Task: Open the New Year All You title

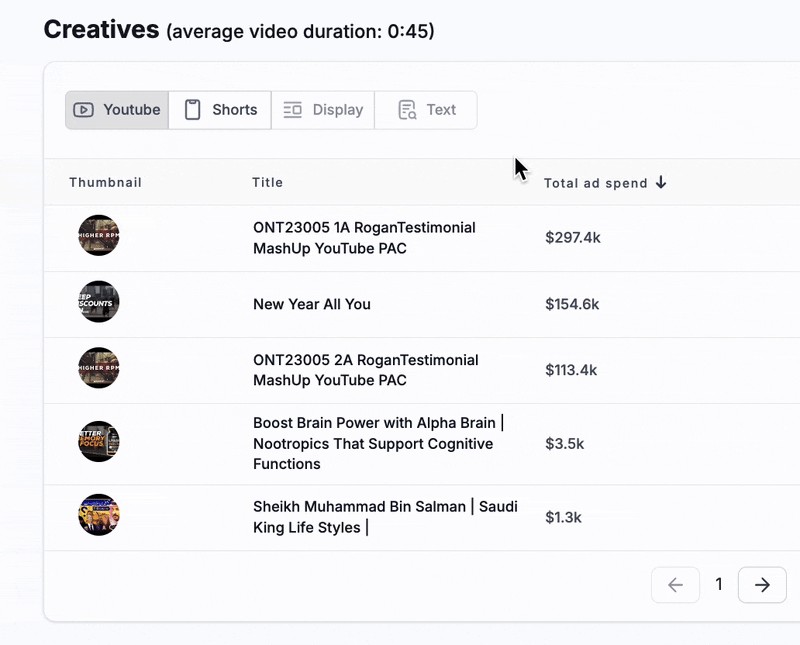Action: [312, 304]
